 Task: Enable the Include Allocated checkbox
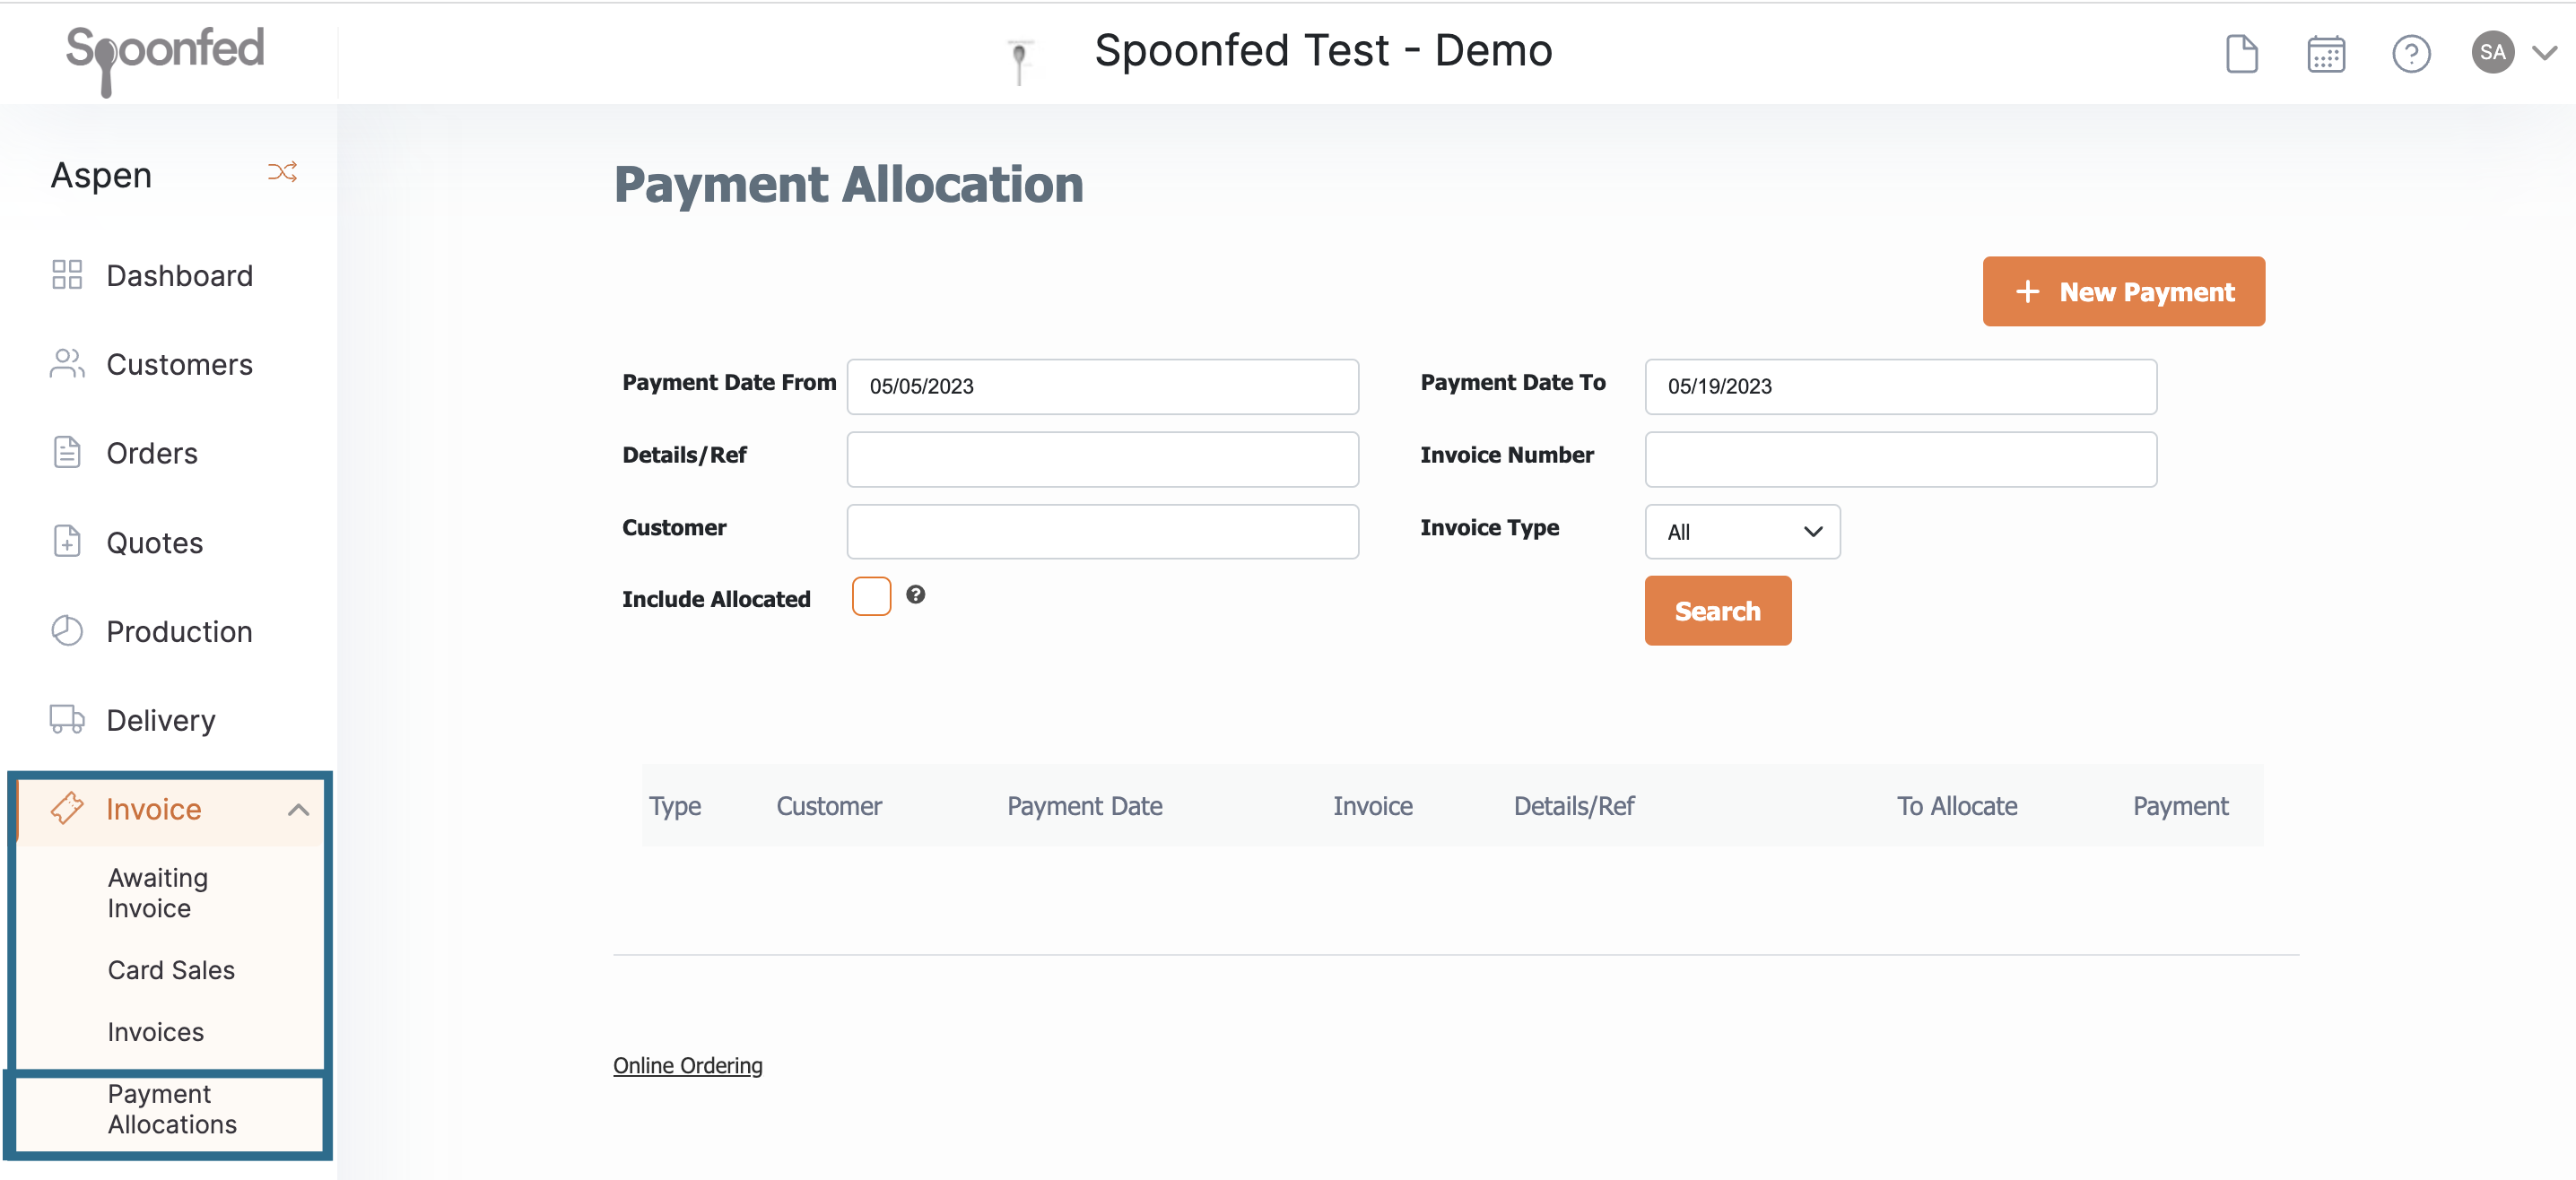[x=871, y=596]
